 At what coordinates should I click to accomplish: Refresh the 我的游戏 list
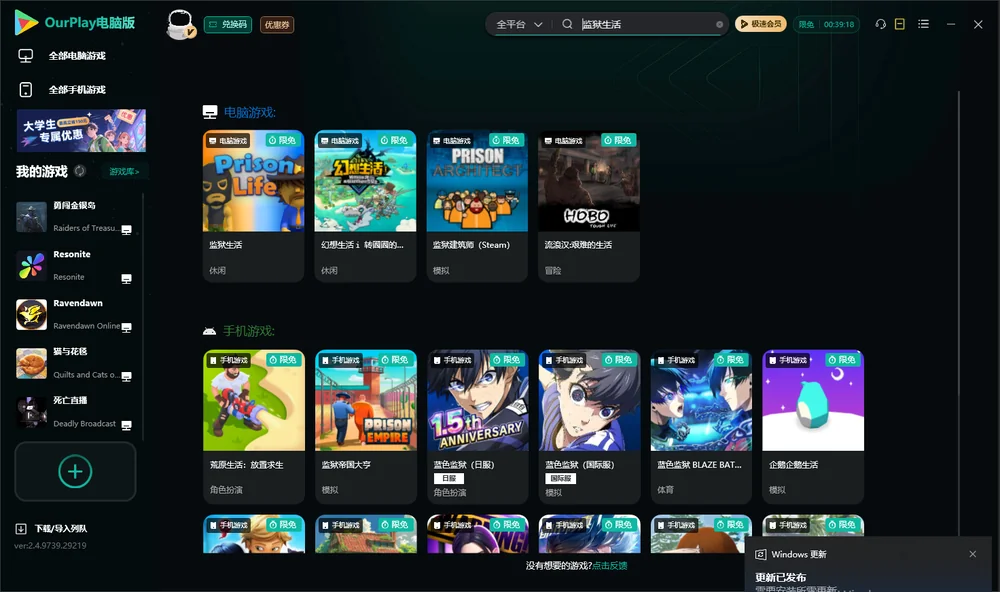pyautogui.click(x=80, y=171)
